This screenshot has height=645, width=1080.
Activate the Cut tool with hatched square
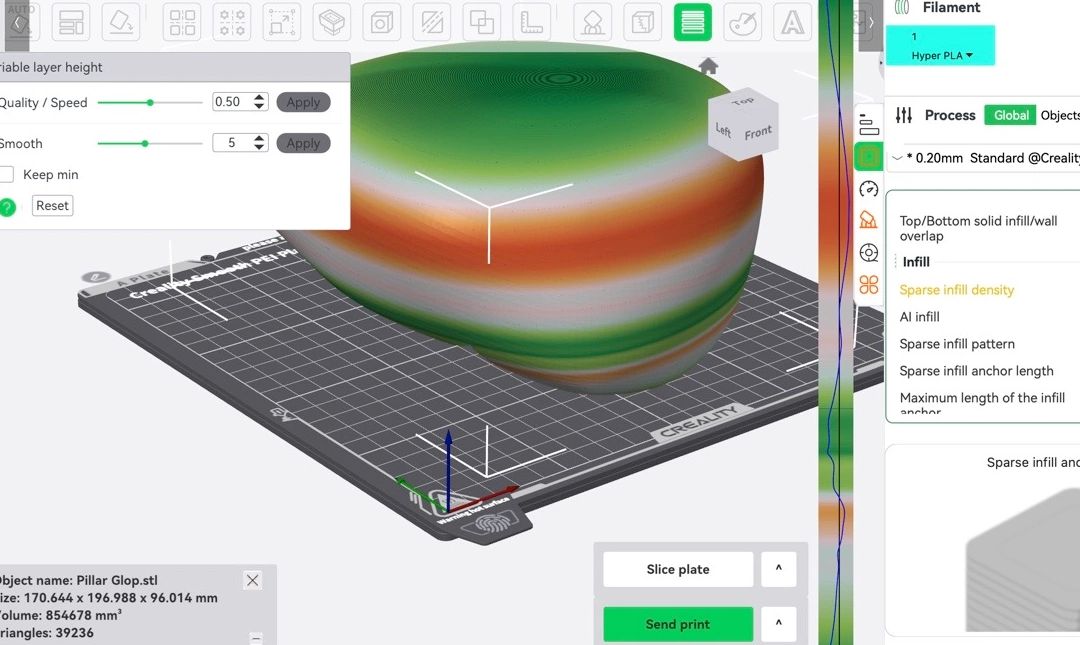(432, 23)
